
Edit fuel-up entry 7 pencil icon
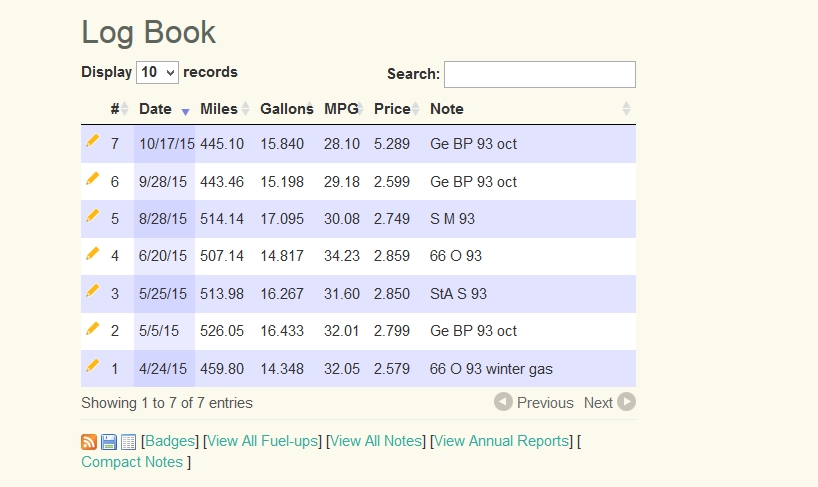[92, 140]
